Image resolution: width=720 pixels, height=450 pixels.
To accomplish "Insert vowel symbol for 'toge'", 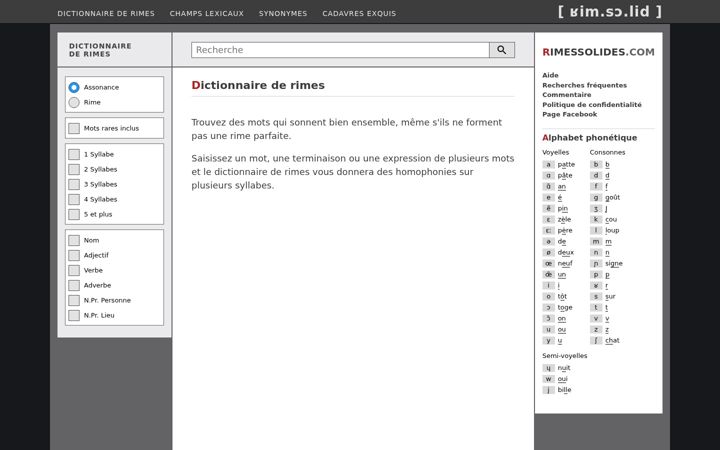I will click(x=548, y=308).
